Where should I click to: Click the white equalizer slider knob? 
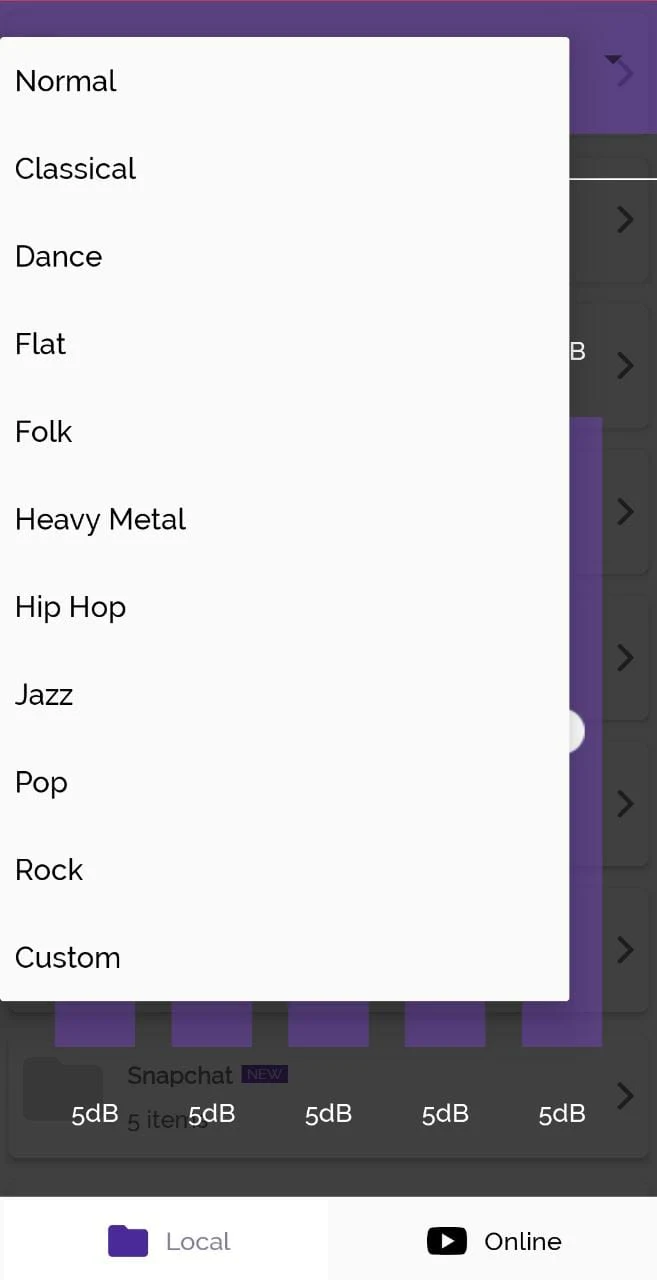(x=574, y=732)
